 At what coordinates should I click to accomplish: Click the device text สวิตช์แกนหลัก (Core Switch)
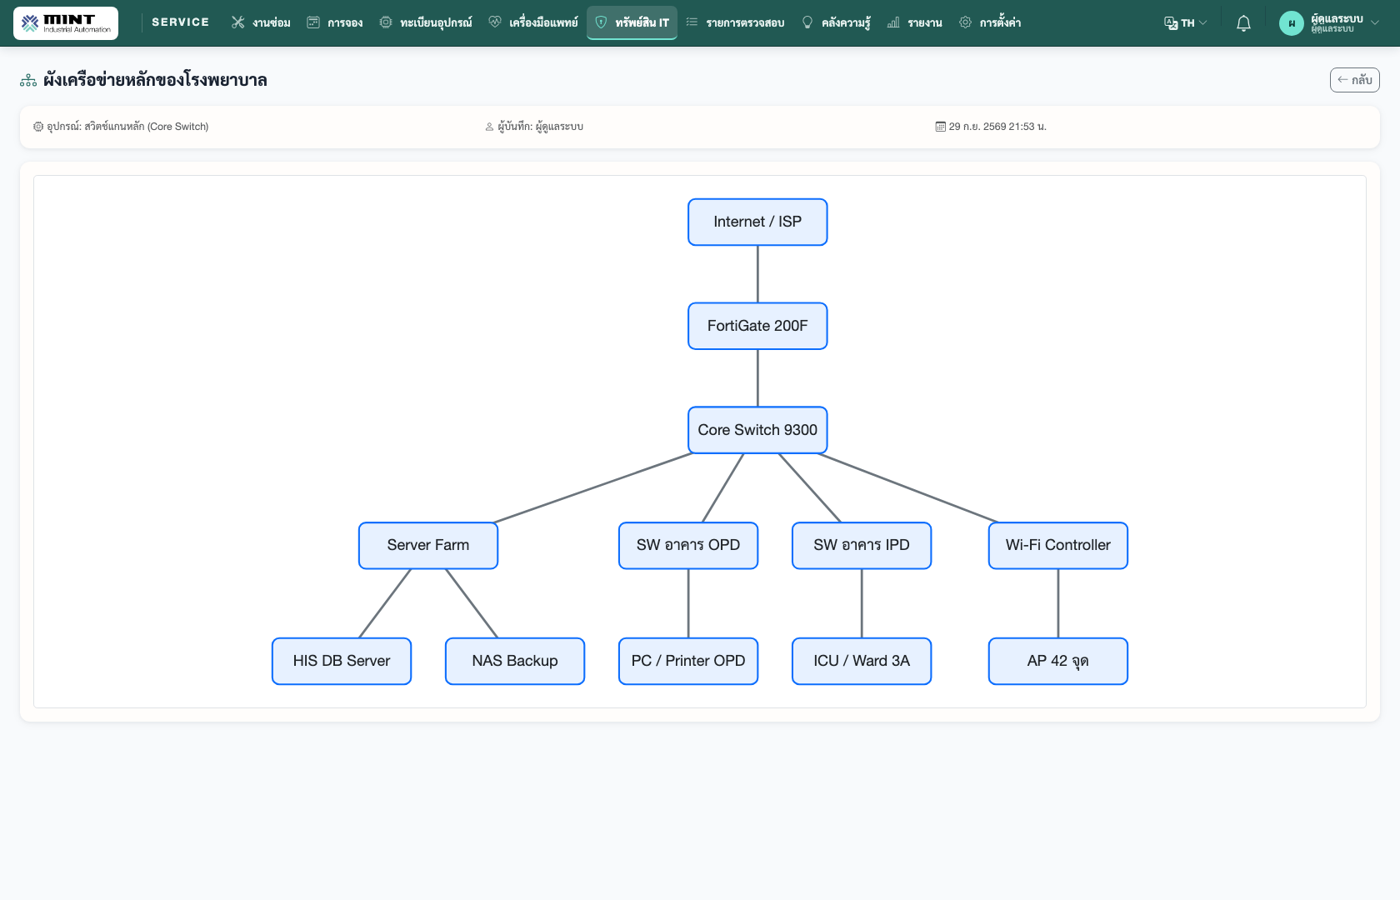[146, 127]
